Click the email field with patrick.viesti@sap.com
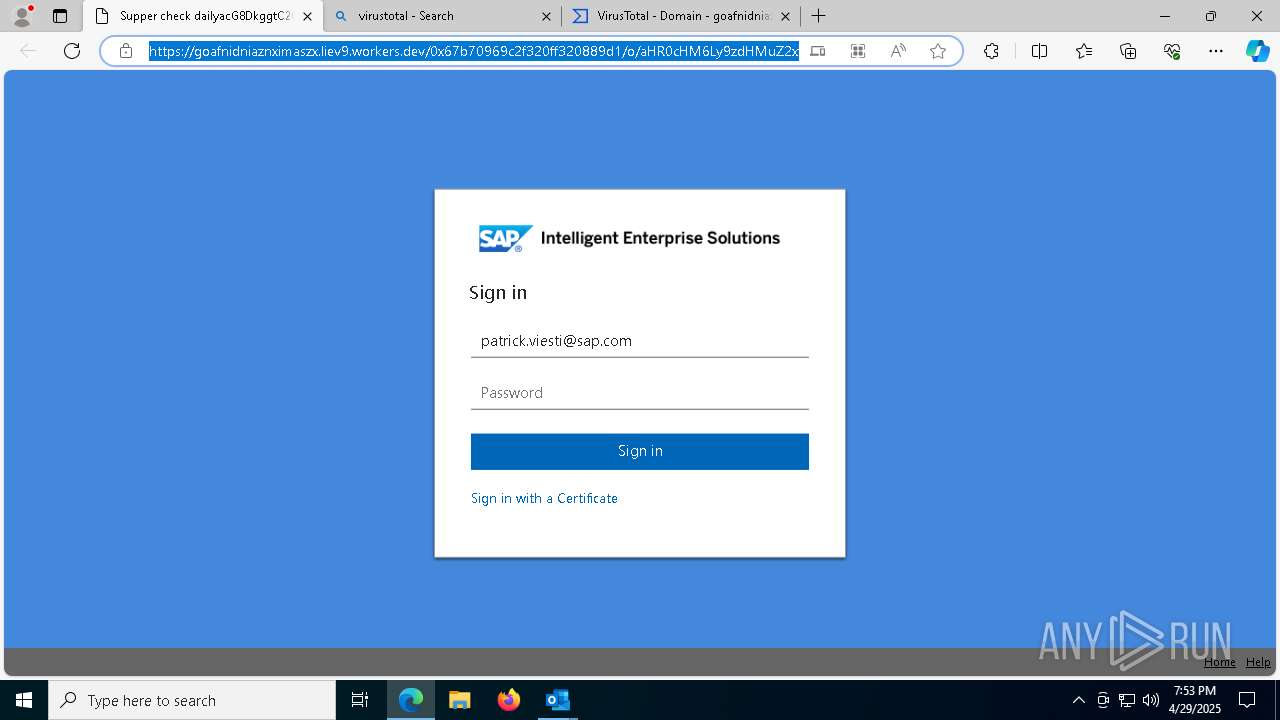 (640, 341)
